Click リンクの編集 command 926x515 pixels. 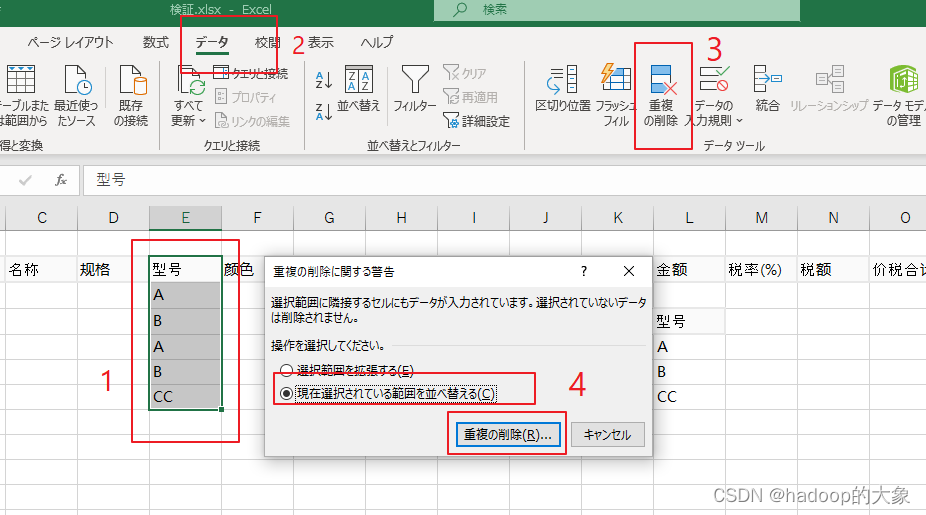point(252,121)
